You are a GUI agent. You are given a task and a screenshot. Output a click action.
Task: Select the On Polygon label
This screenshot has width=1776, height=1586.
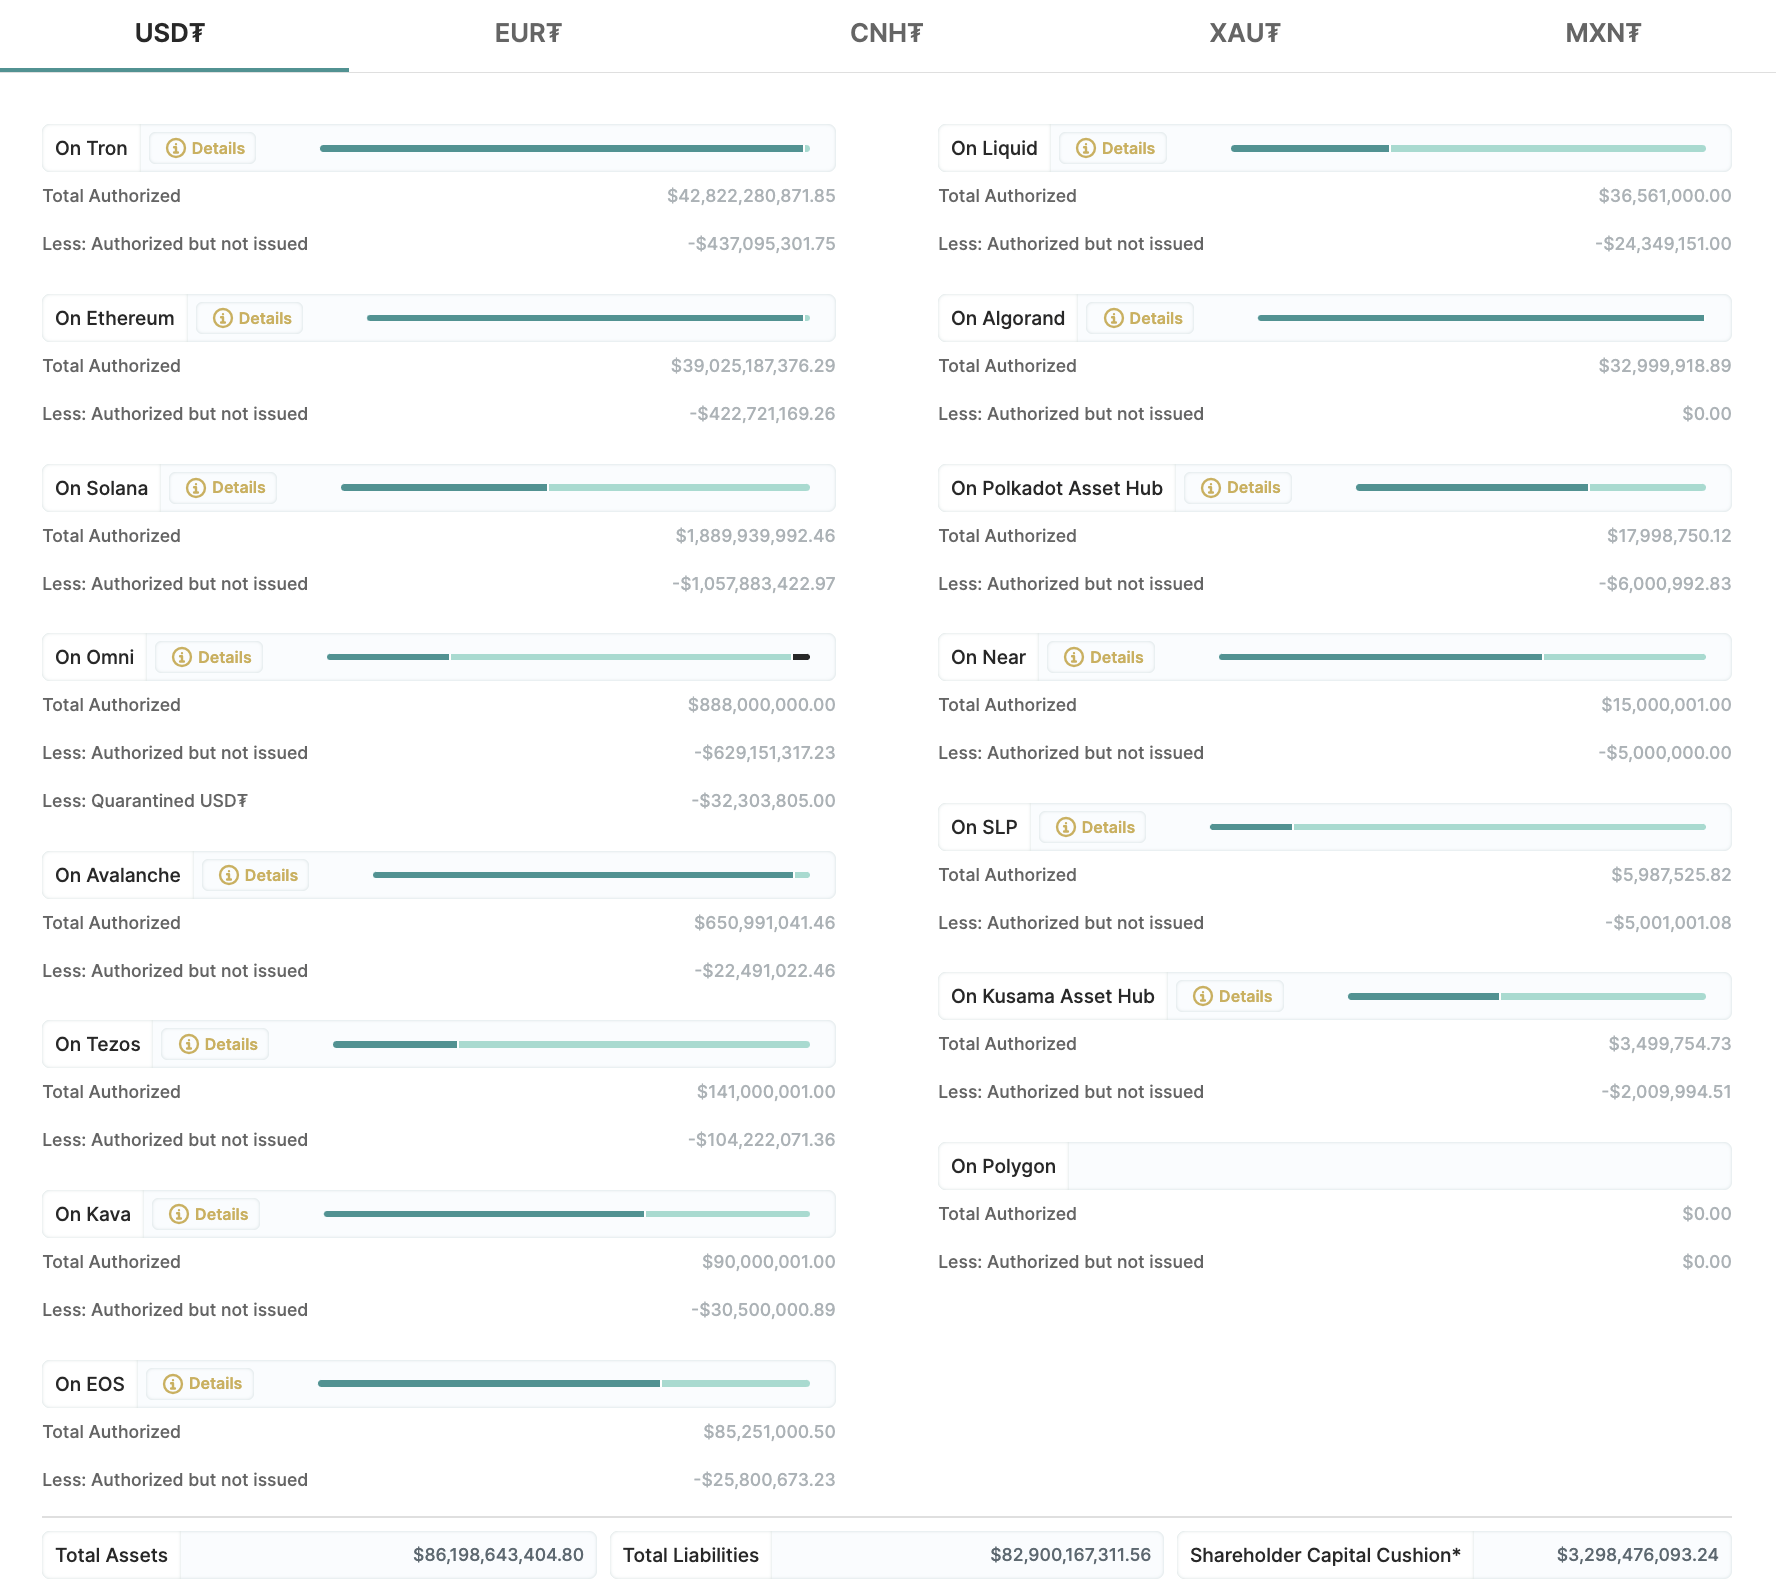coord(1003,1166)
